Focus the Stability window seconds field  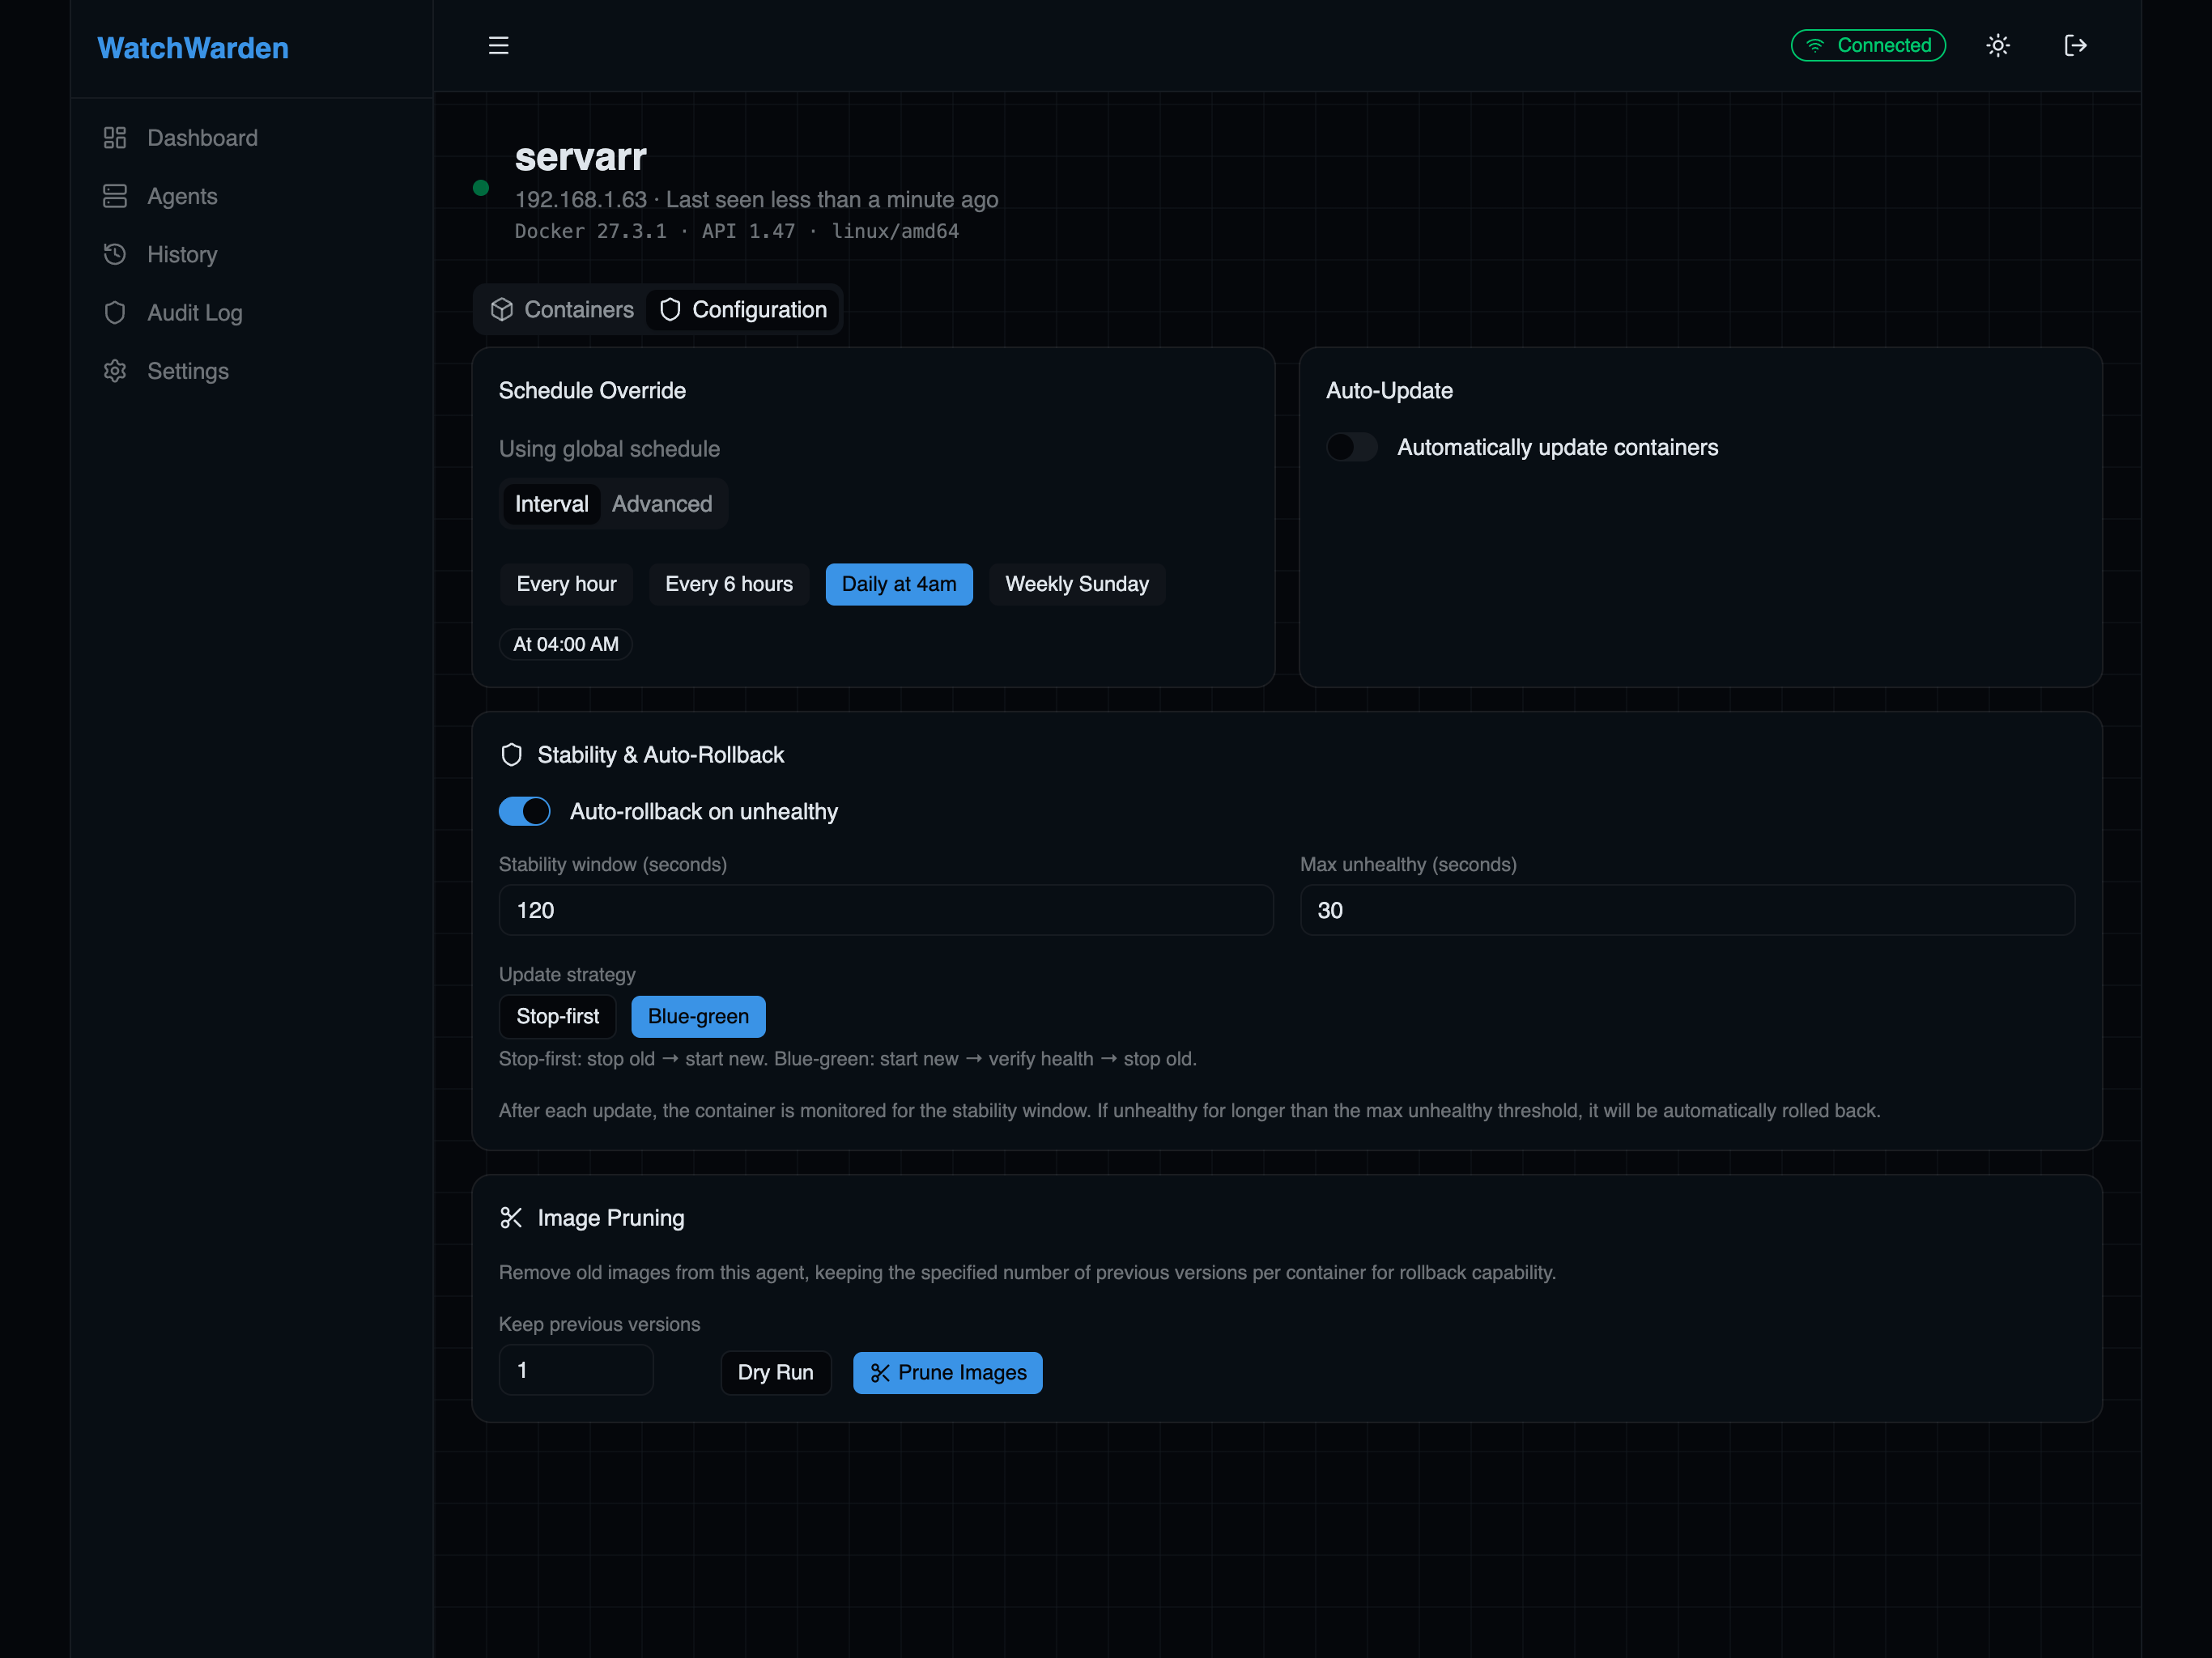pyautogui.click(x=885, y=910)
